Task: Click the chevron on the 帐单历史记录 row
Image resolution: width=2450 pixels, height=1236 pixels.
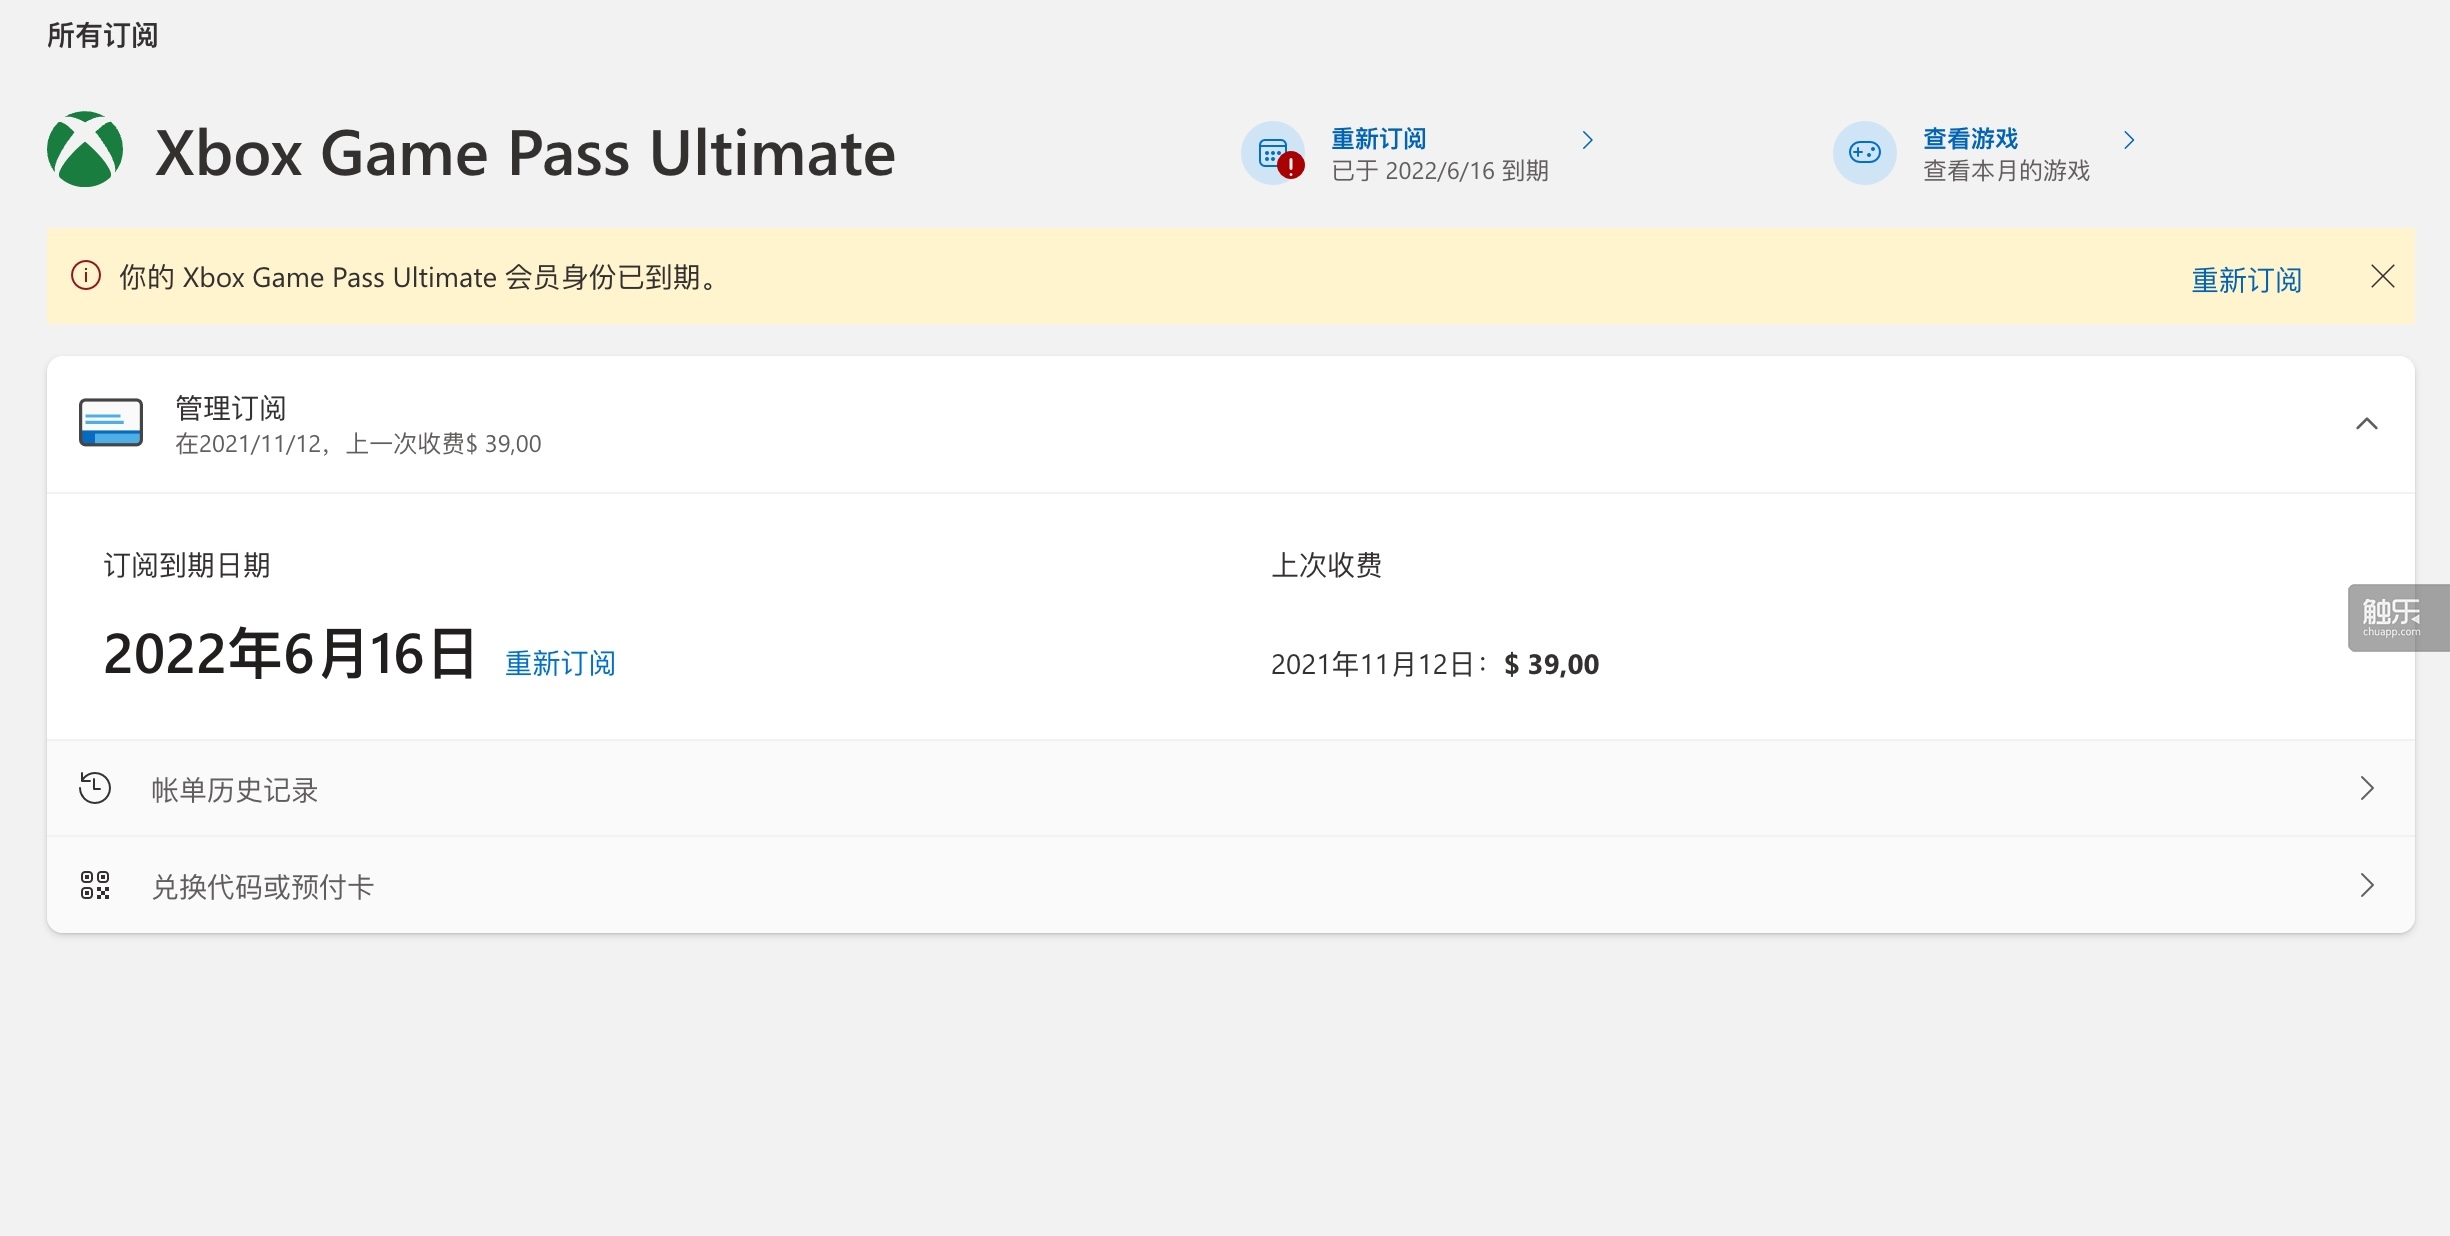Action: coord(2366,788)
